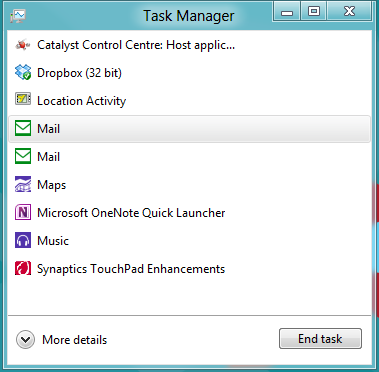Click the second Mail envelope icon
The width and height of the screenshot is (379, 372).
[23, 156]
